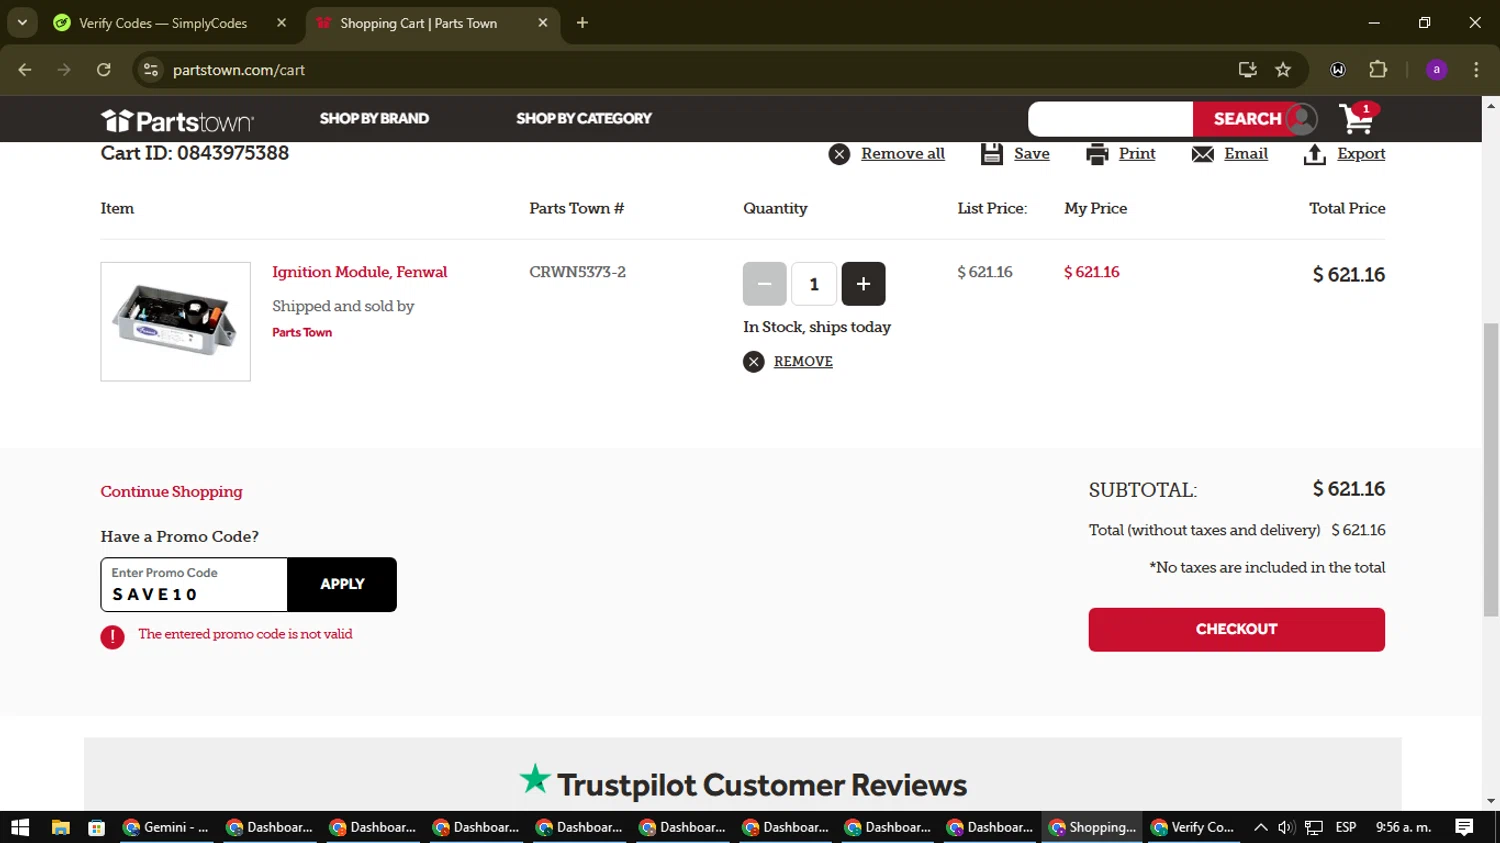Click the Parts Town logo
The width and height of the screenshot is (1500, 843).
point(177,120)
